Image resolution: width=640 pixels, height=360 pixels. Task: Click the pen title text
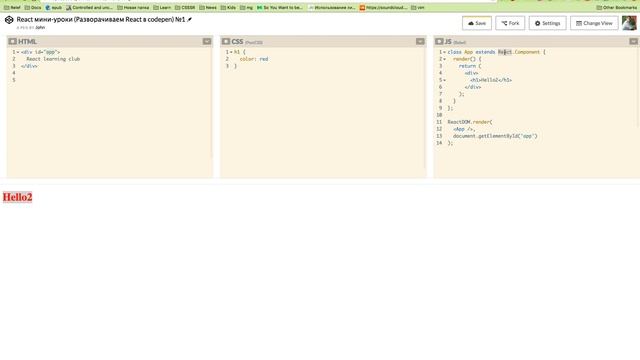pyautogui.click(x=101, y=20)
